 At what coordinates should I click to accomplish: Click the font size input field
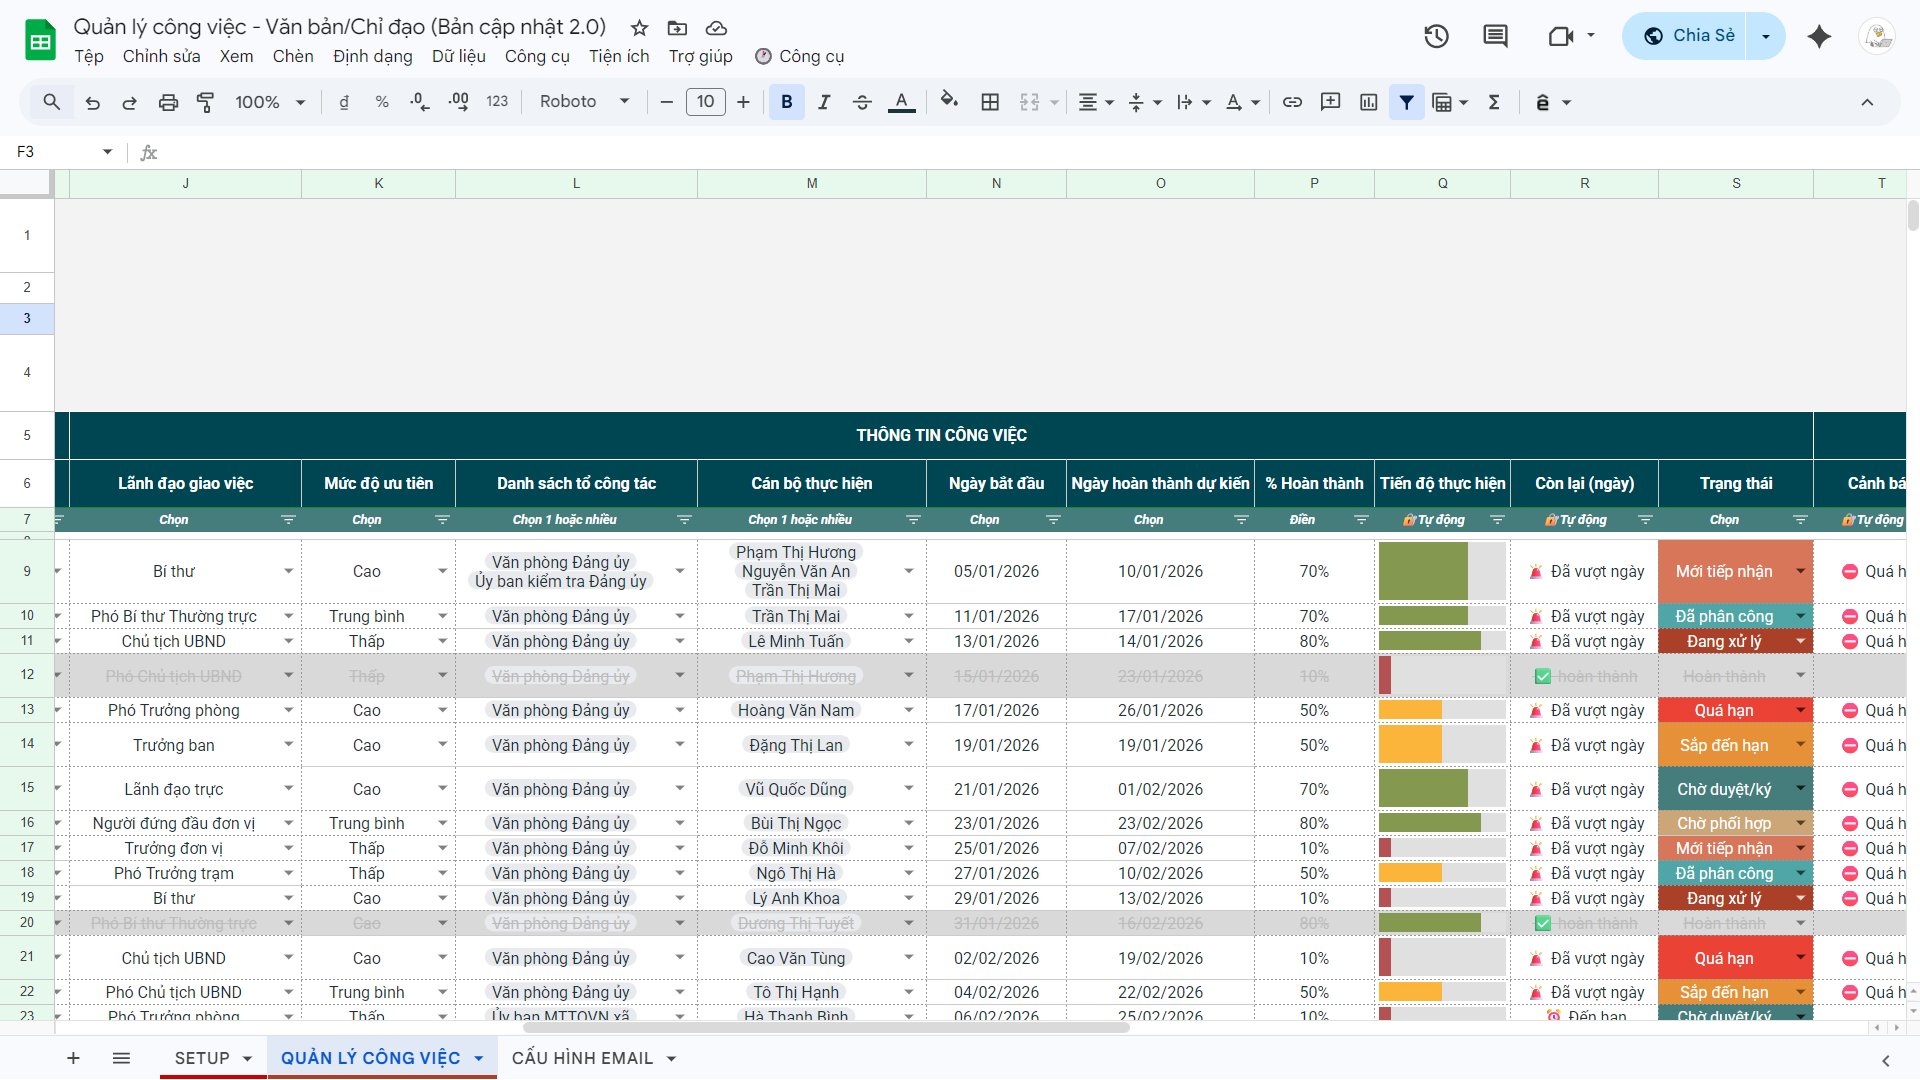tap(705, 102)
